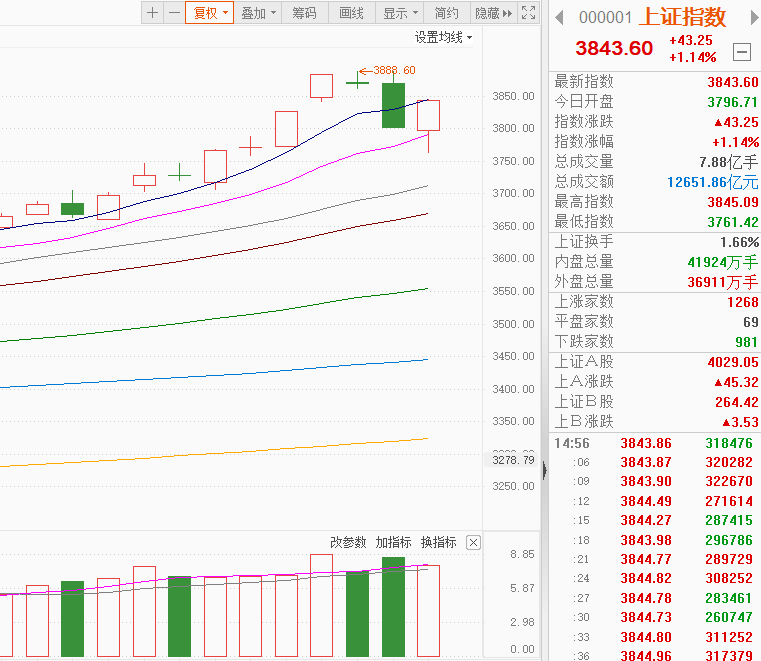Select the 最高指数 3845.09 row

[656, 202]
